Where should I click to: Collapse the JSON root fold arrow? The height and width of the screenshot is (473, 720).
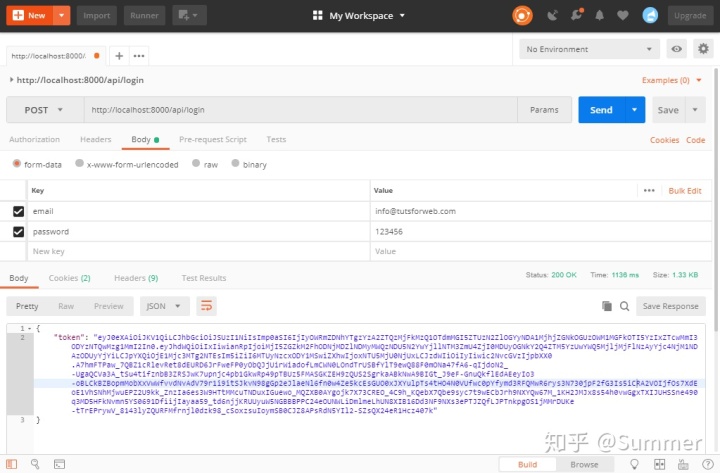coord(30,329)
